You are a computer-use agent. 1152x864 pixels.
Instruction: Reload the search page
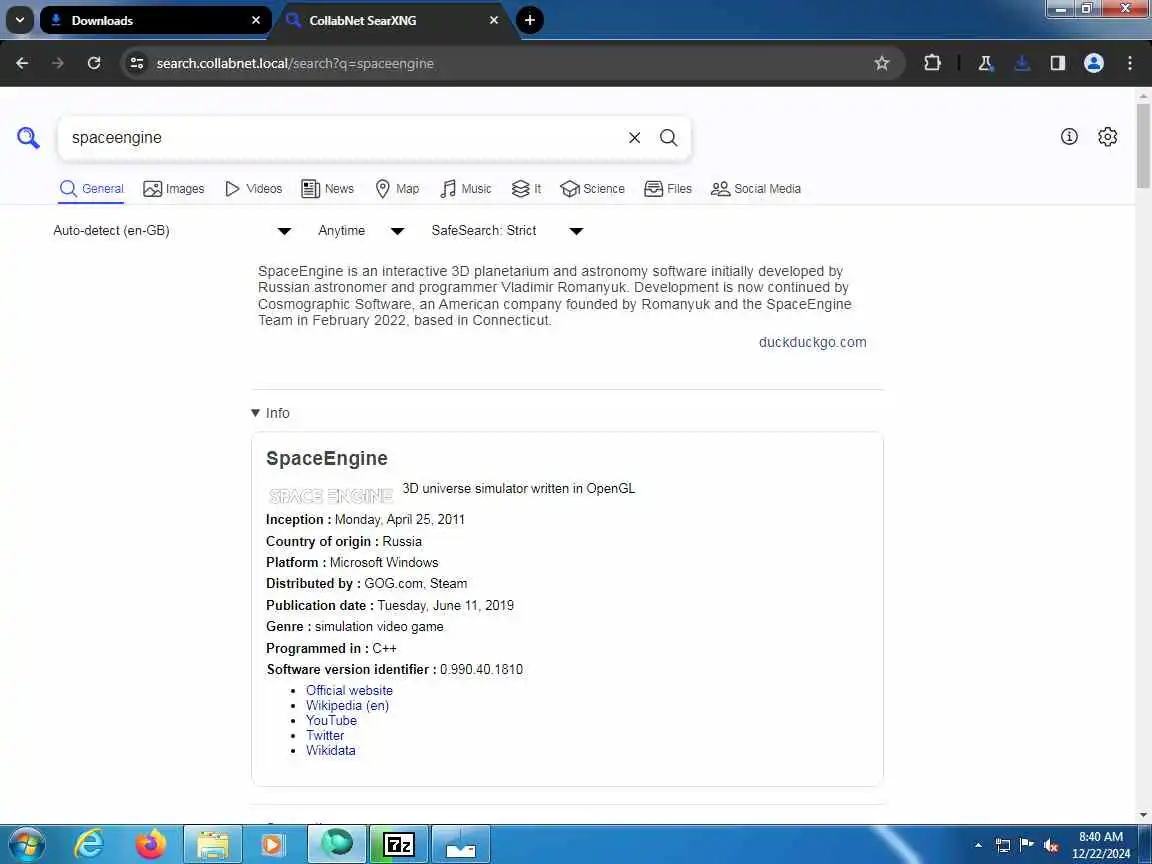click(94, 63)
